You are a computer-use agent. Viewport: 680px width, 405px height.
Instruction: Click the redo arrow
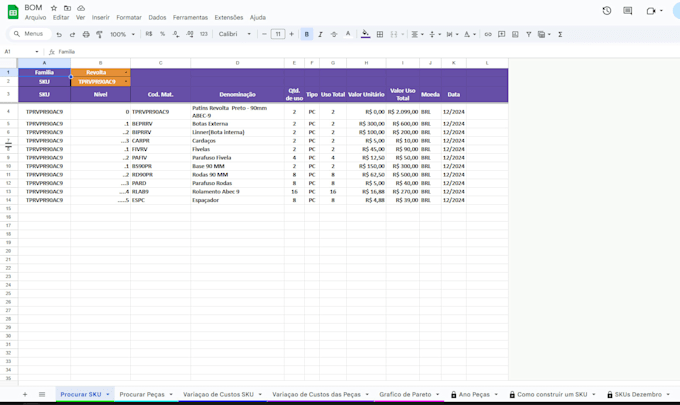pyautogui.click(x=72, y=34)
